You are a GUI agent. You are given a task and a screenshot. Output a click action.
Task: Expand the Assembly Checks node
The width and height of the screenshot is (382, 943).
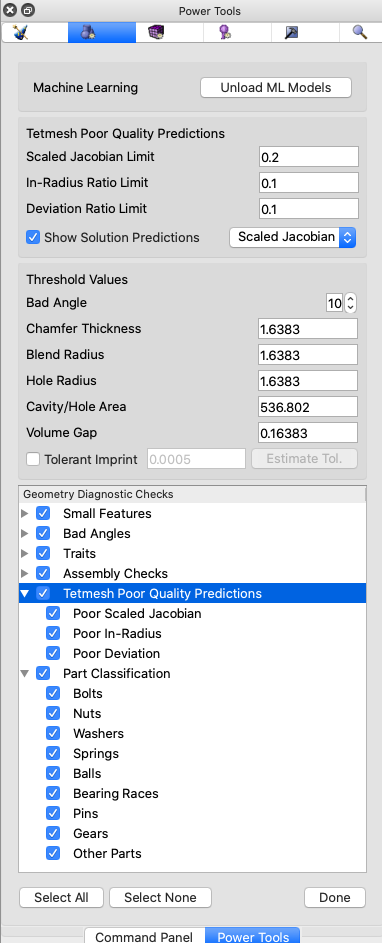click(25, 573)
